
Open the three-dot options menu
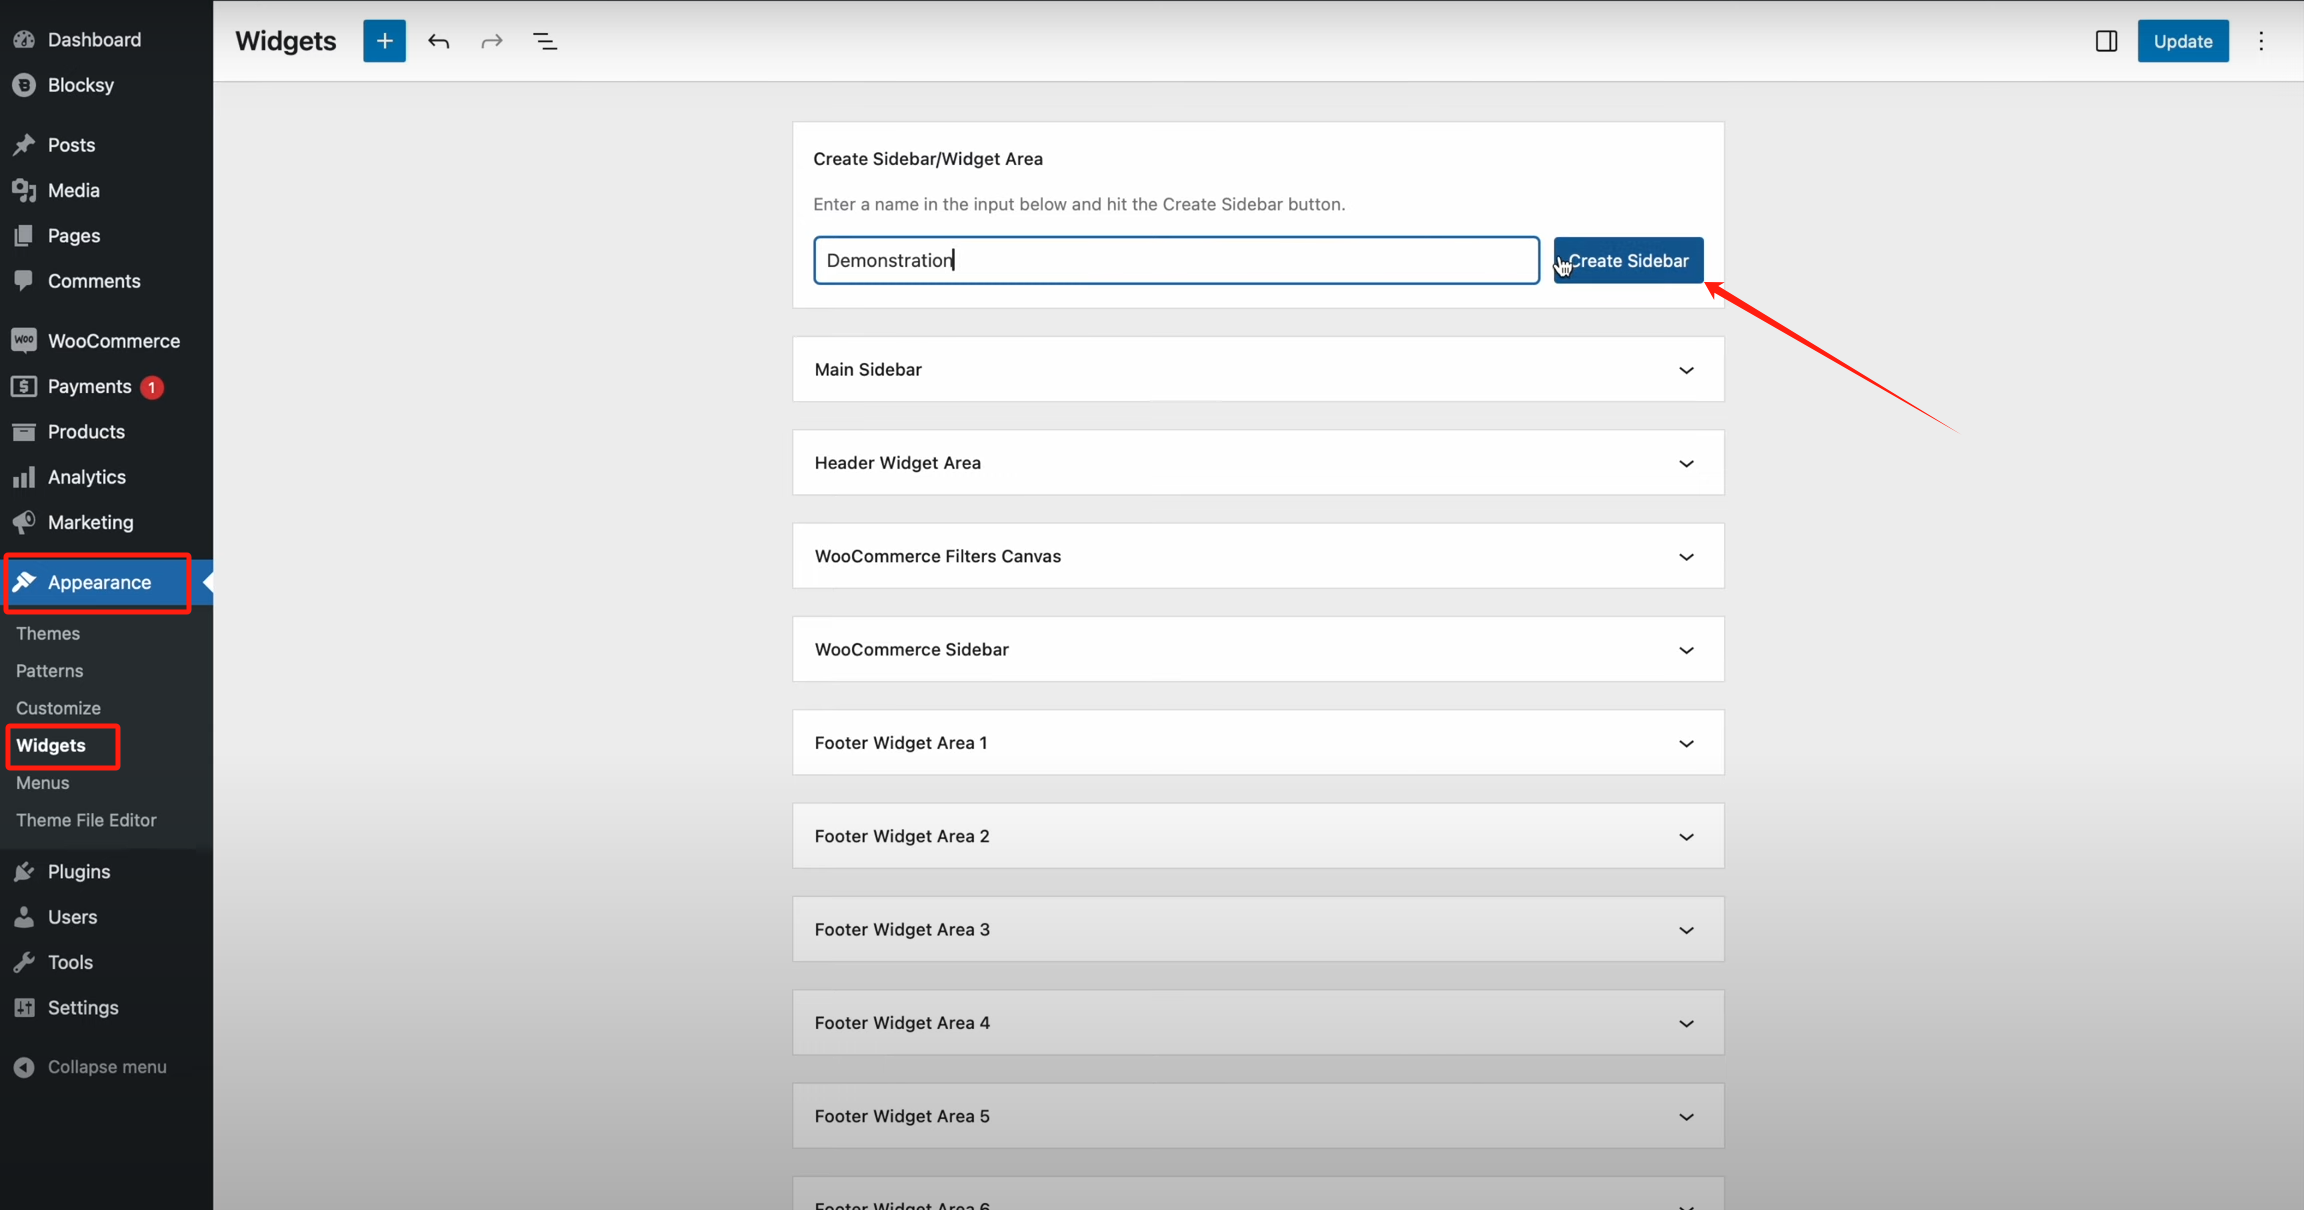coord(2261,41)
